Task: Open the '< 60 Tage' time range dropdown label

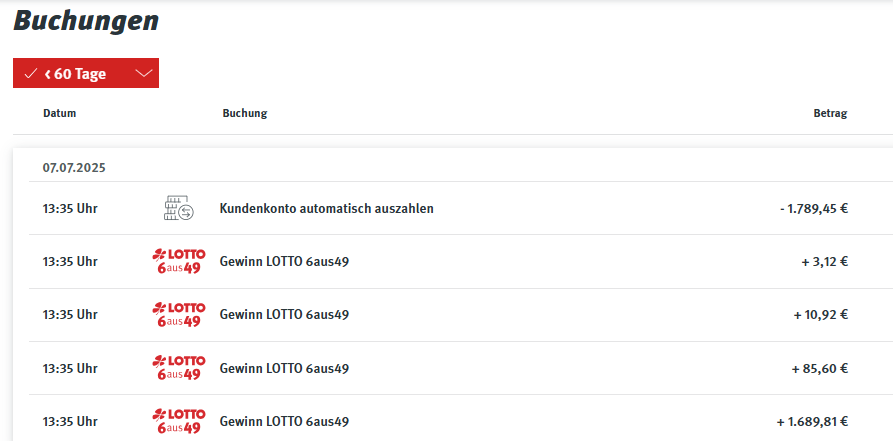Action: pyautogui.click(x=75, y=74)
